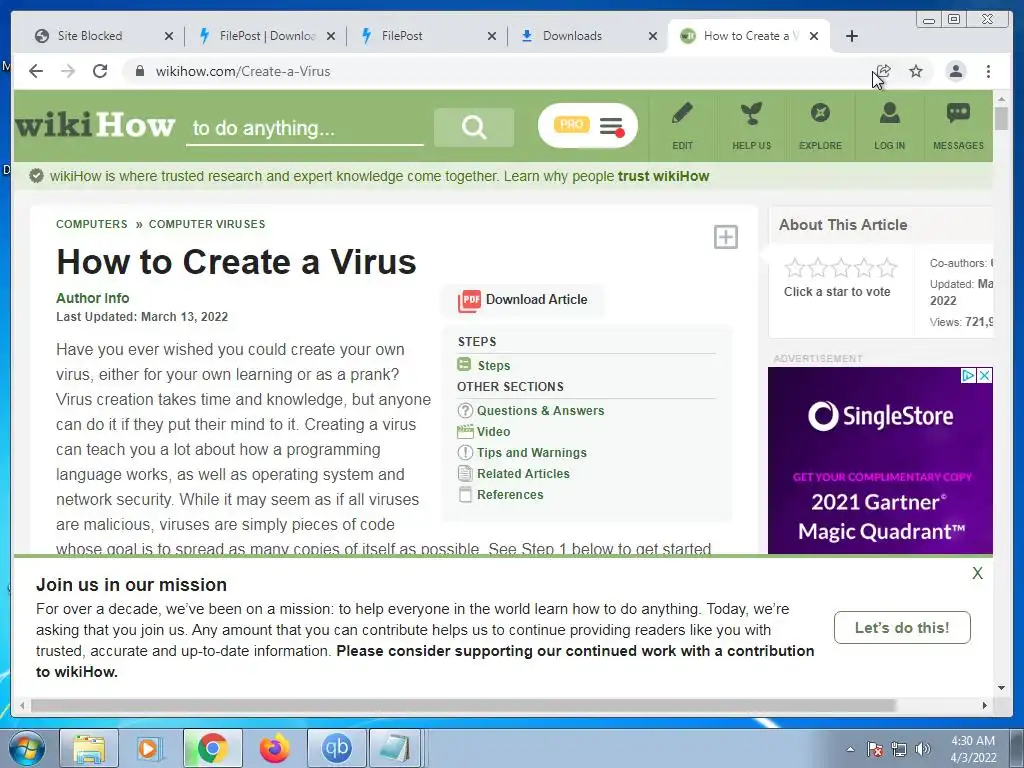Open the Windows Start menu
The image size is (1024, 768).
27,748
